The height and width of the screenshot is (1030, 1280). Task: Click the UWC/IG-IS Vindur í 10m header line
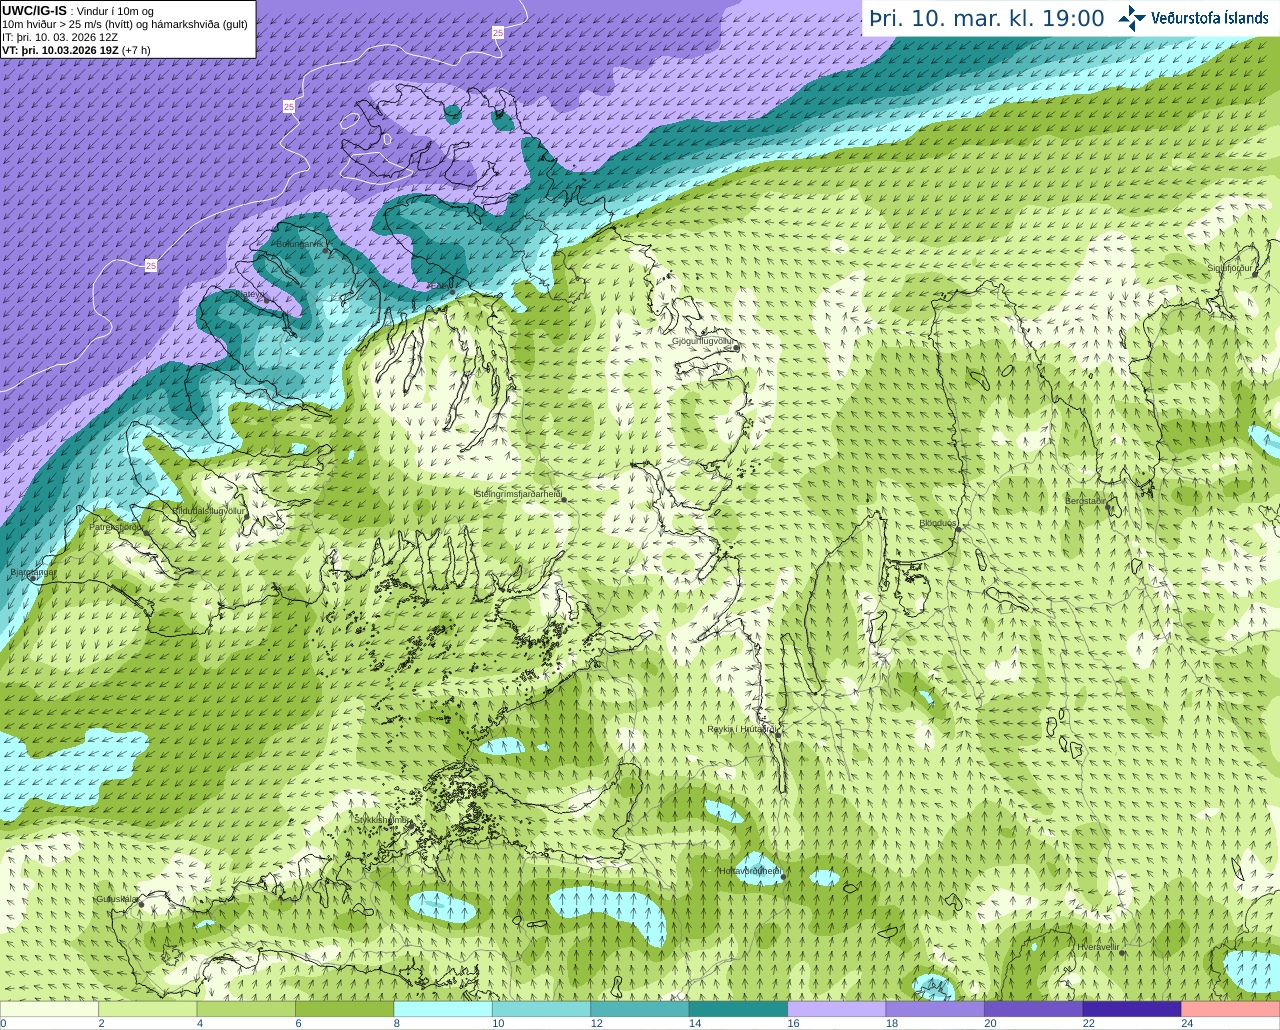point(77,11)
